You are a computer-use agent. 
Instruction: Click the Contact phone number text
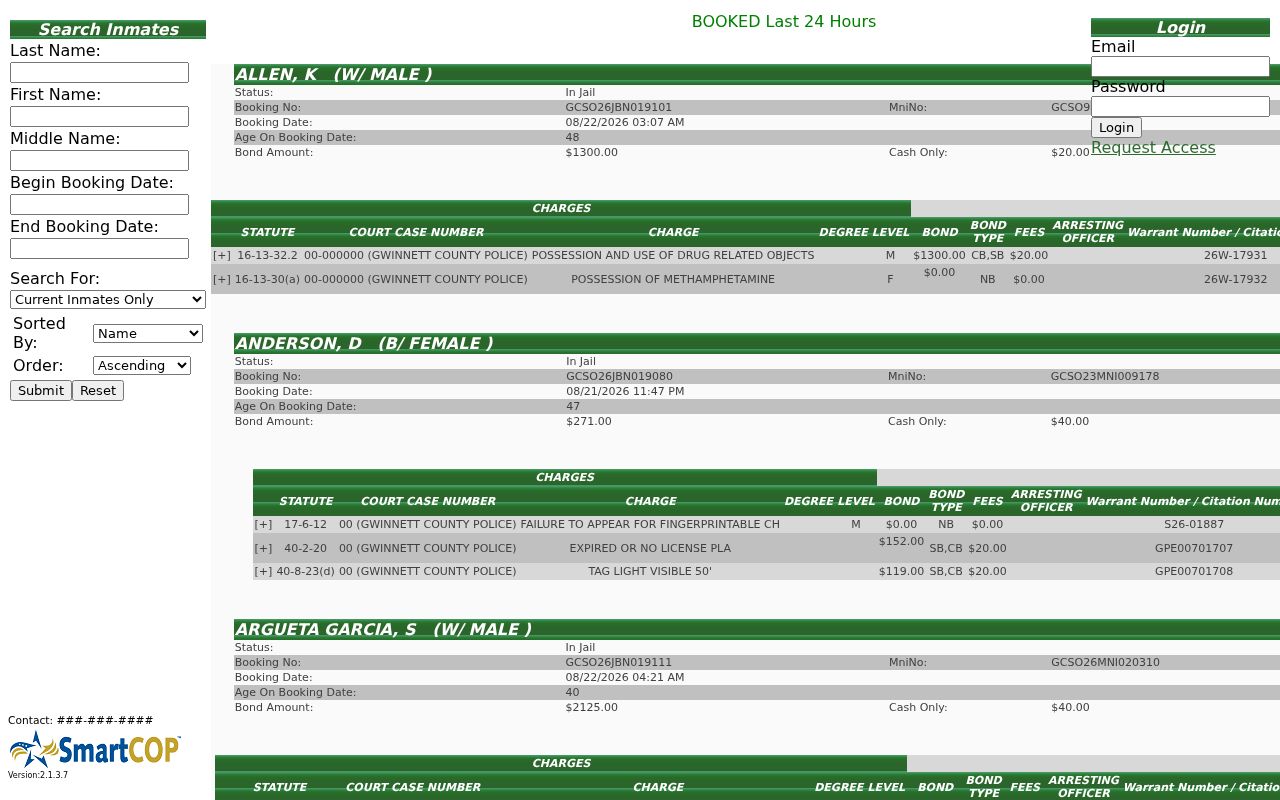[x=81, y=721]
